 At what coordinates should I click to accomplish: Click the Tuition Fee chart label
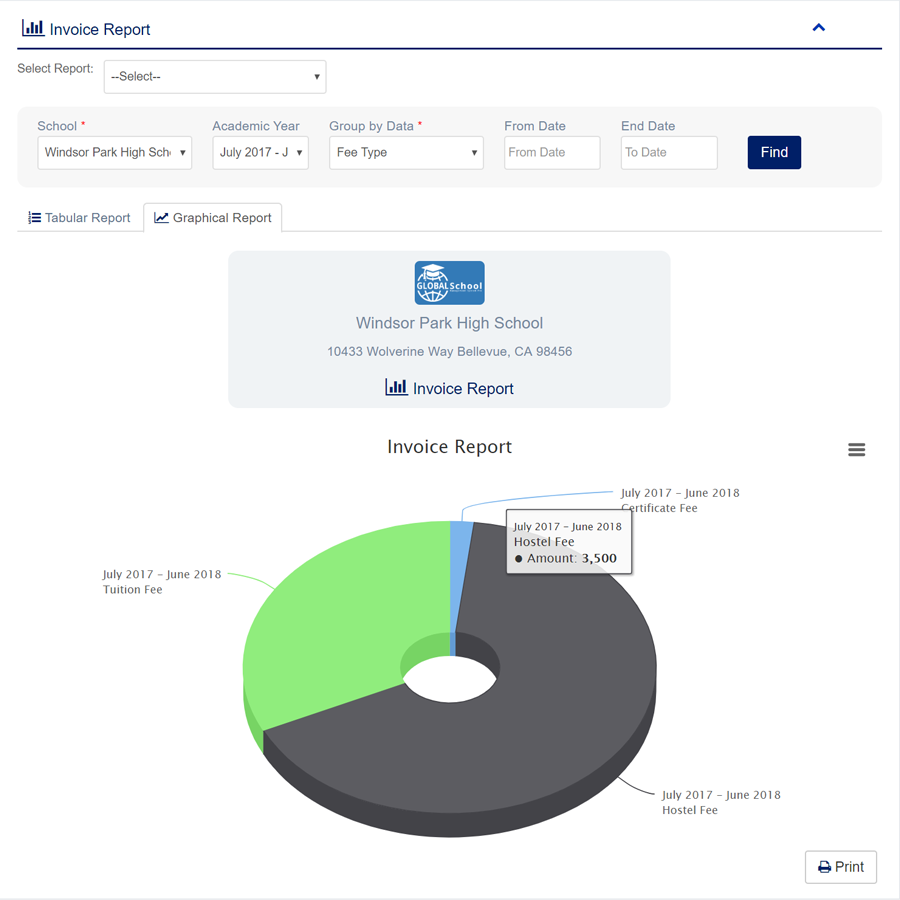[162, 581]
